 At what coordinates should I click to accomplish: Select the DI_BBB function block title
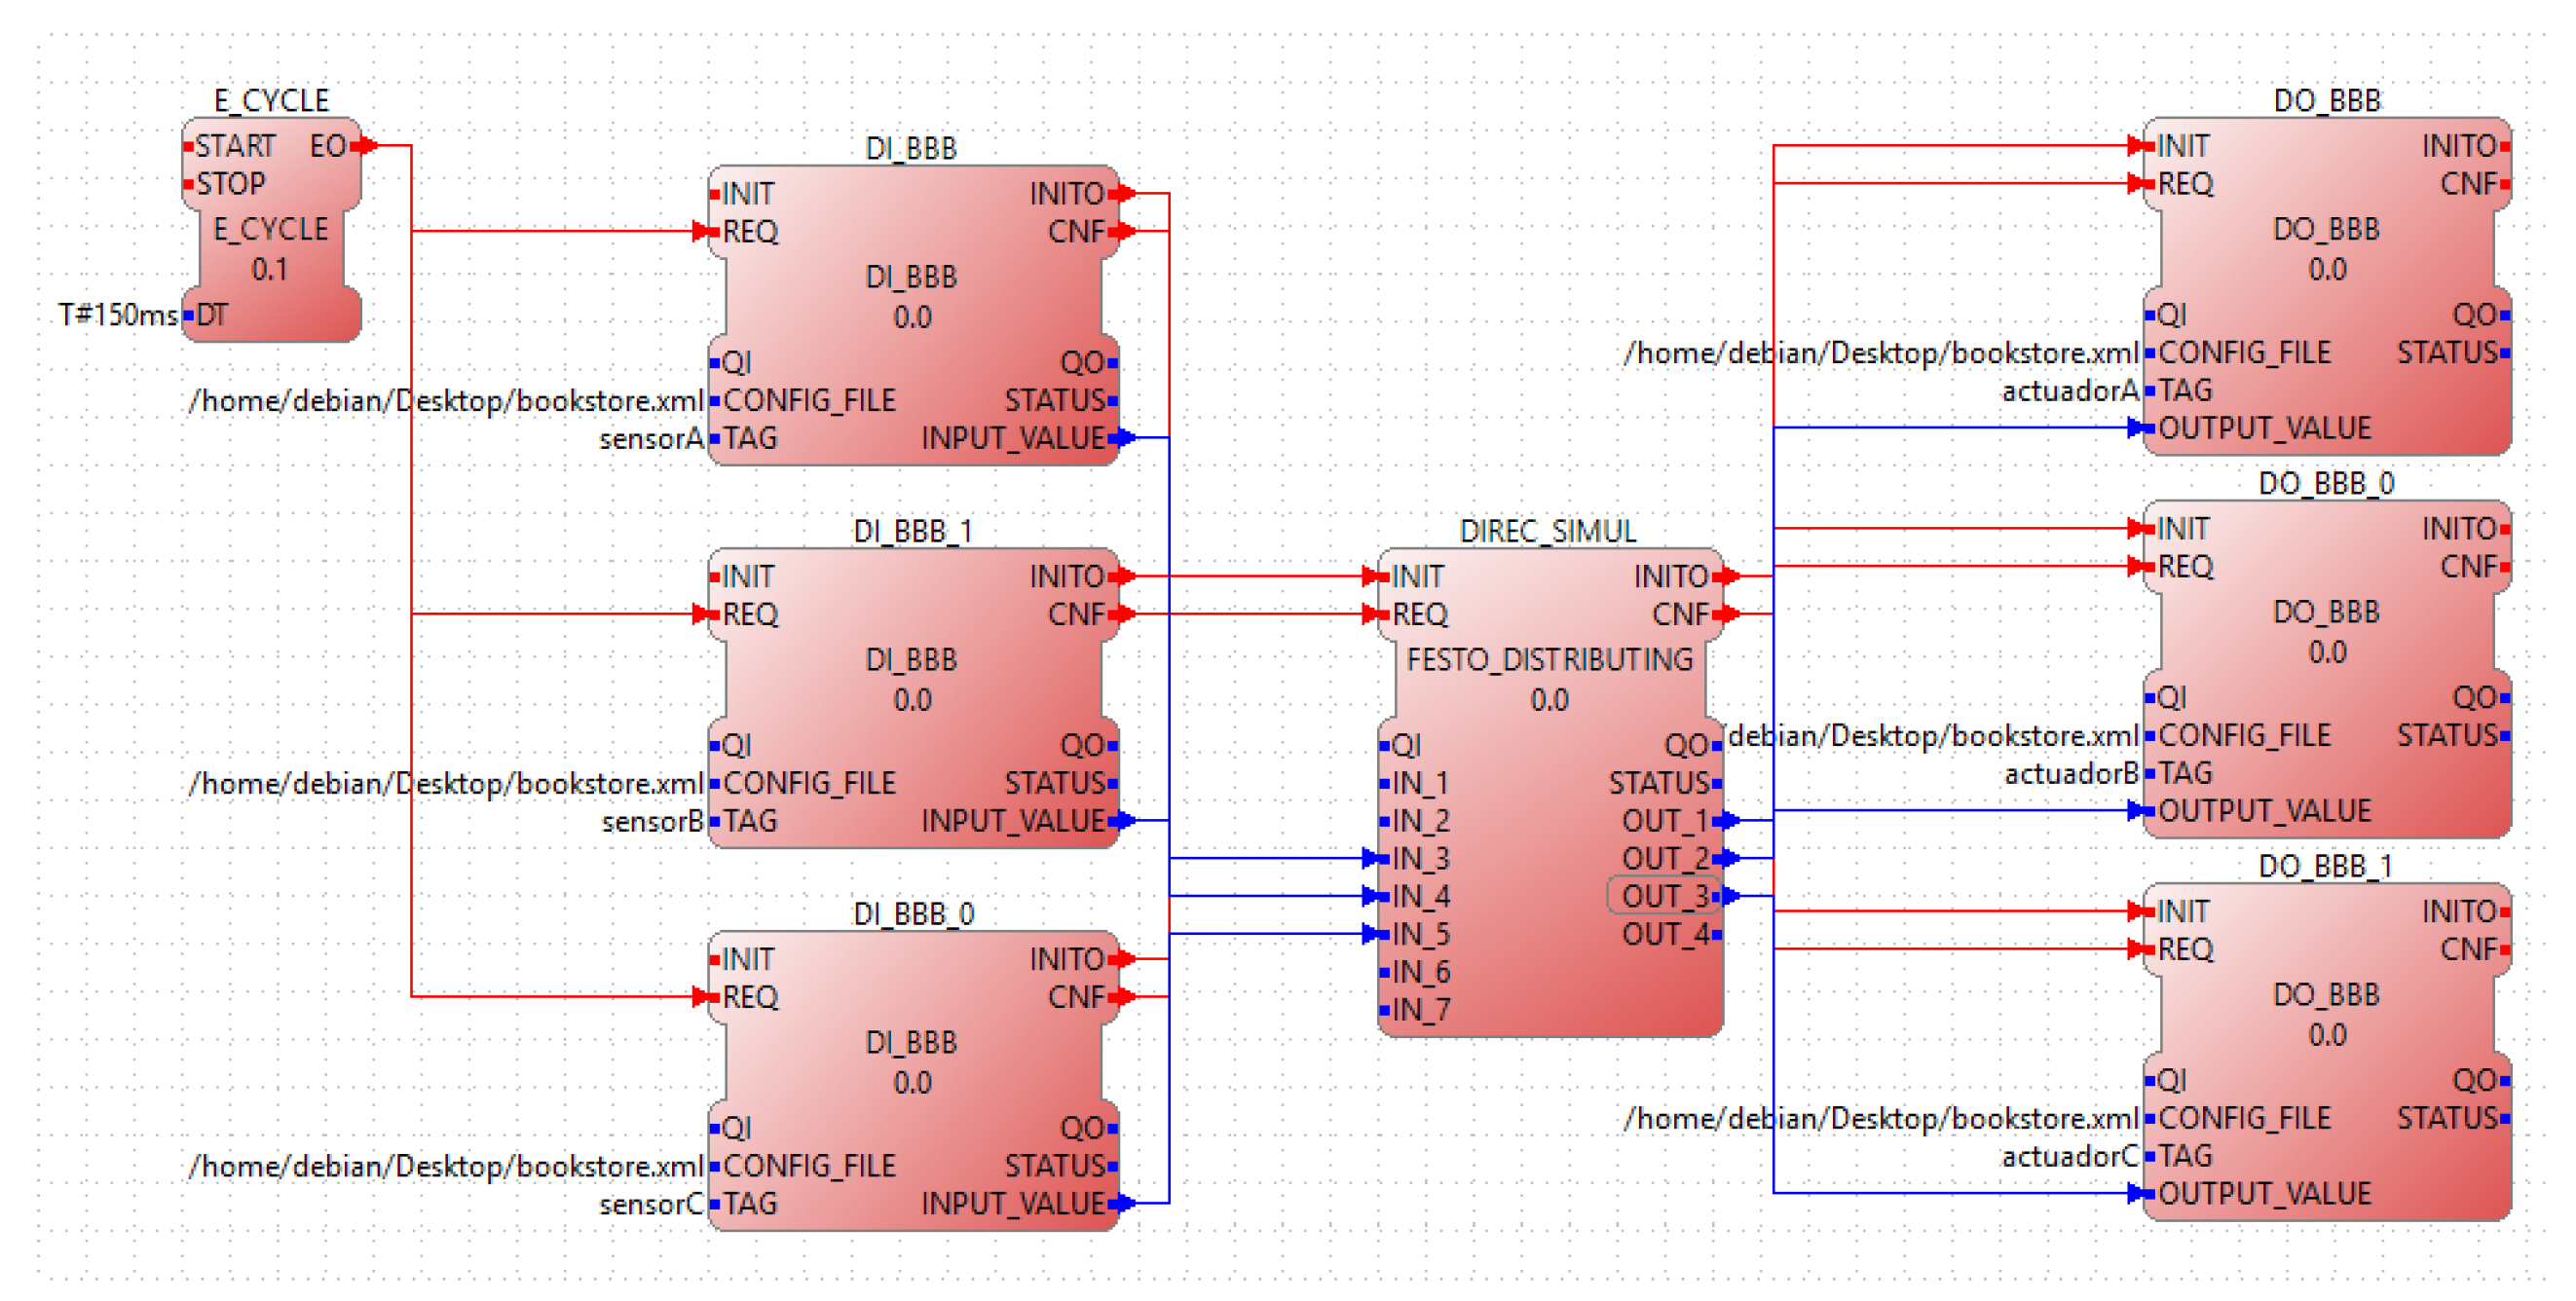[x=910, y=149]
